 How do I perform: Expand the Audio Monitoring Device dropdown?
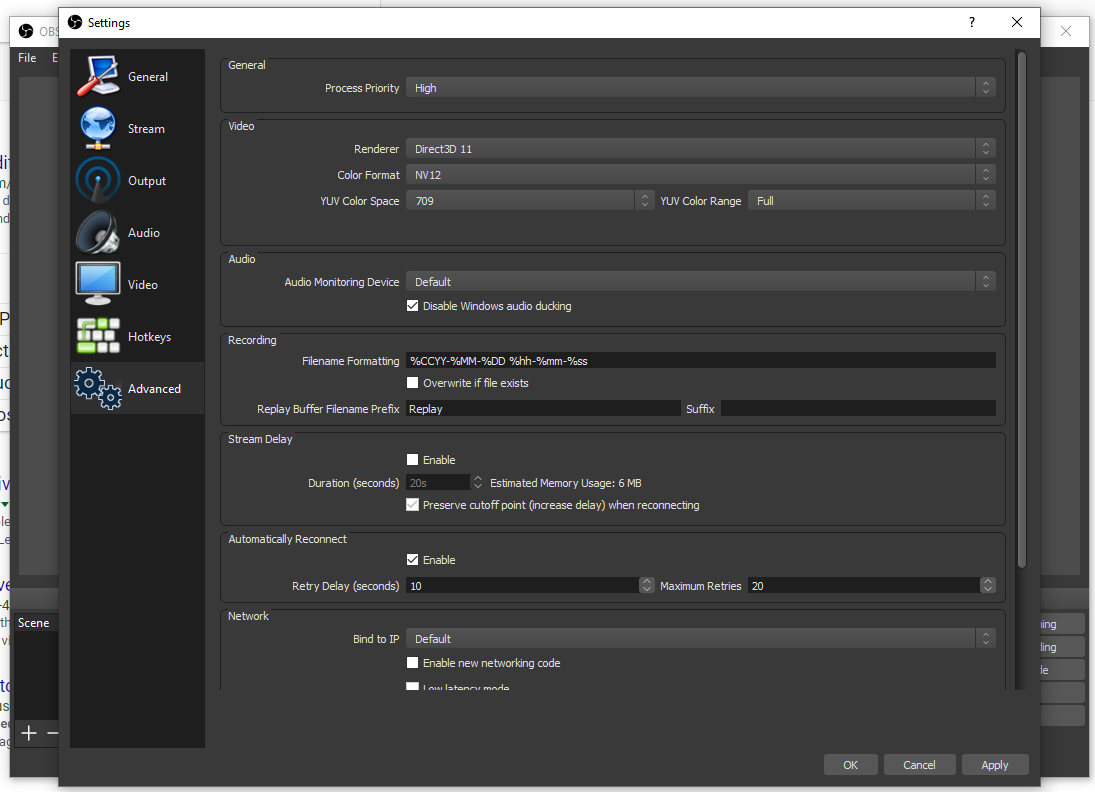[x=700, y=281]
